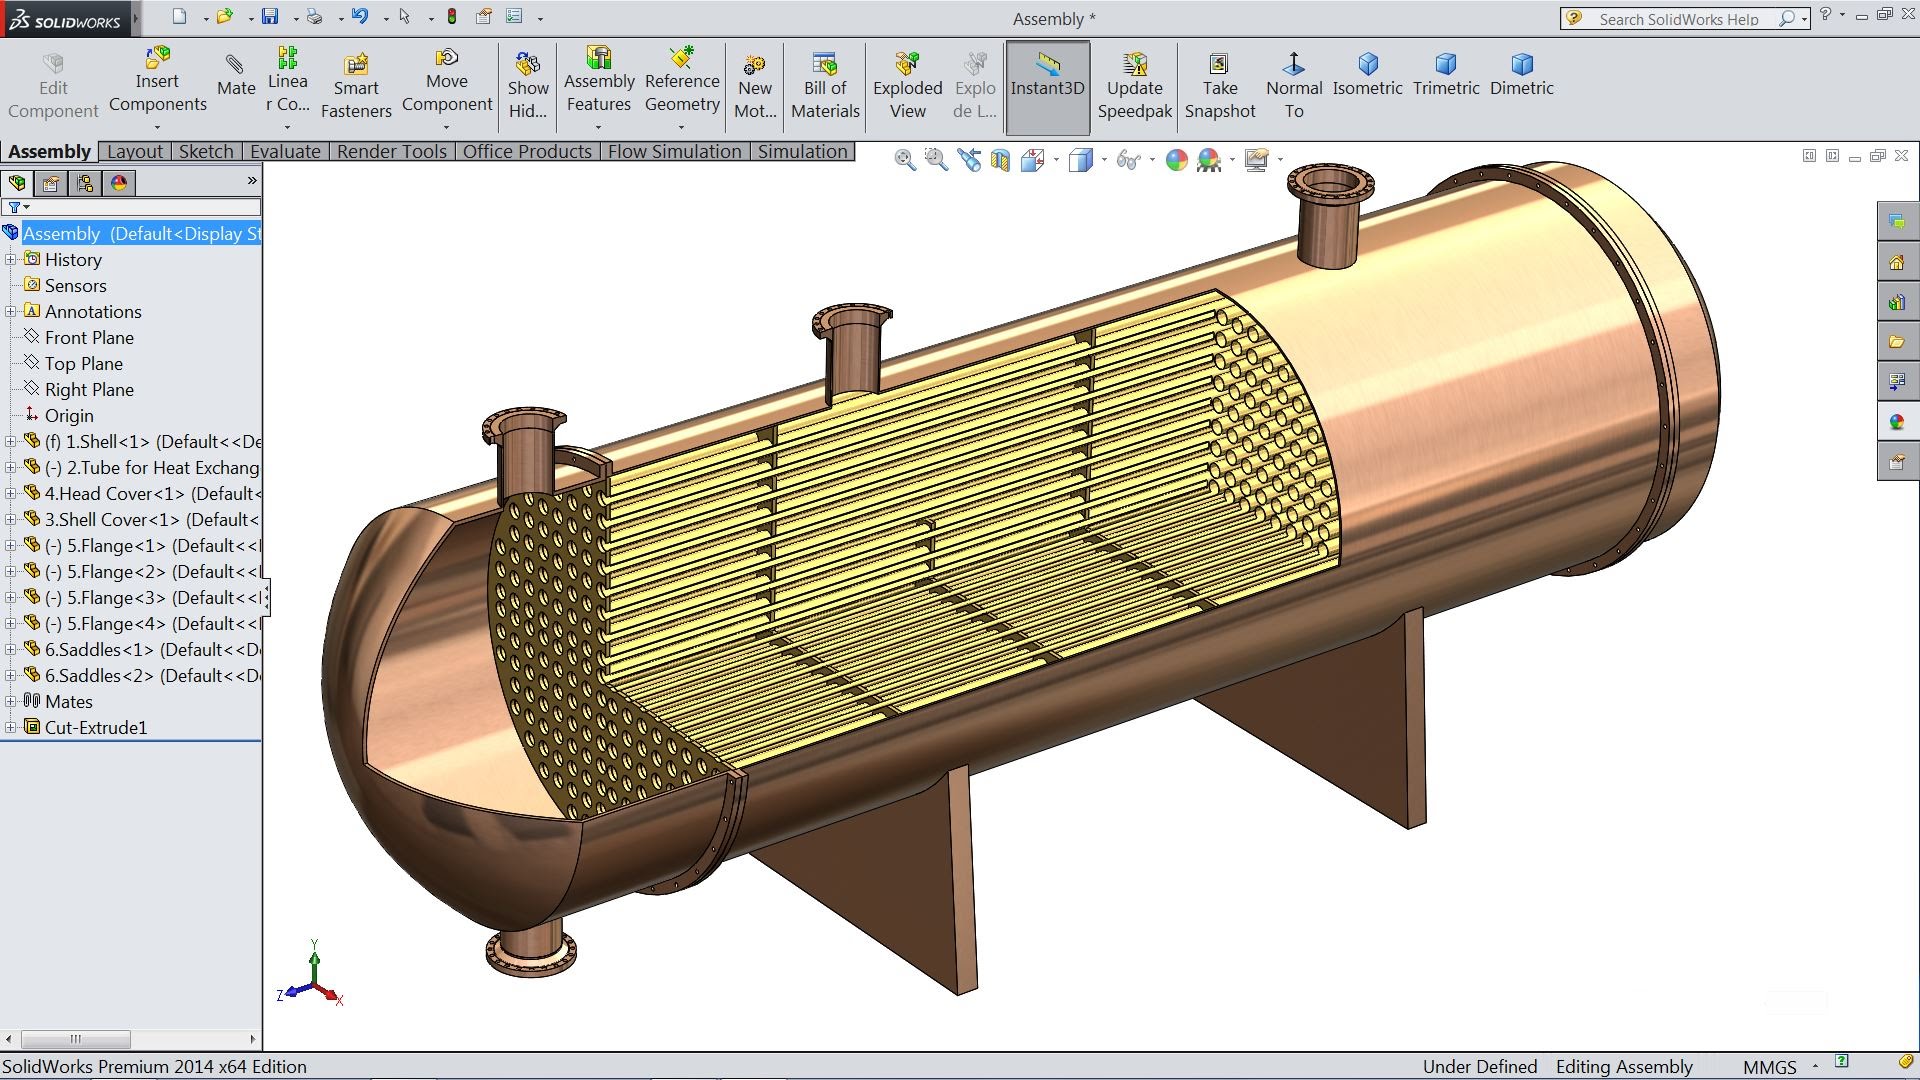1920x1080 pixels.
Task: Expand the Mates folder in tree
Action: point(11,701)
